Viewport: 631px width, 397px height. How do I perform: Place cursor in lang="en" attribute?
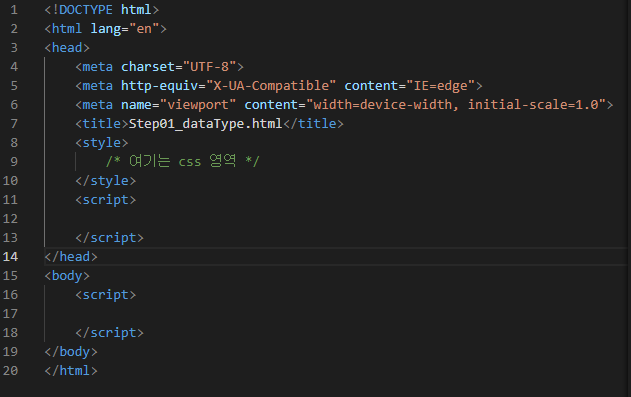[x=125, y=29]
